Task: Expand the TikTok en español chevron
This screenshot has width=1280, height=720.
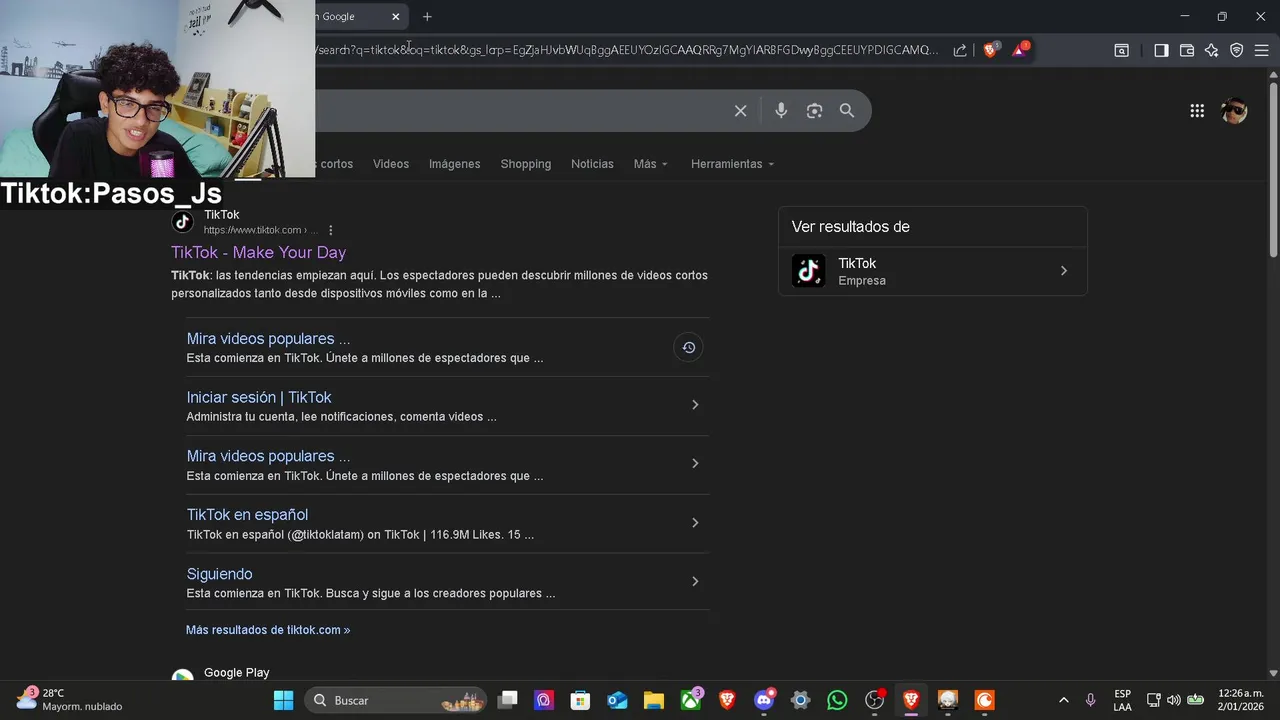Action: [x=695, y=523]
